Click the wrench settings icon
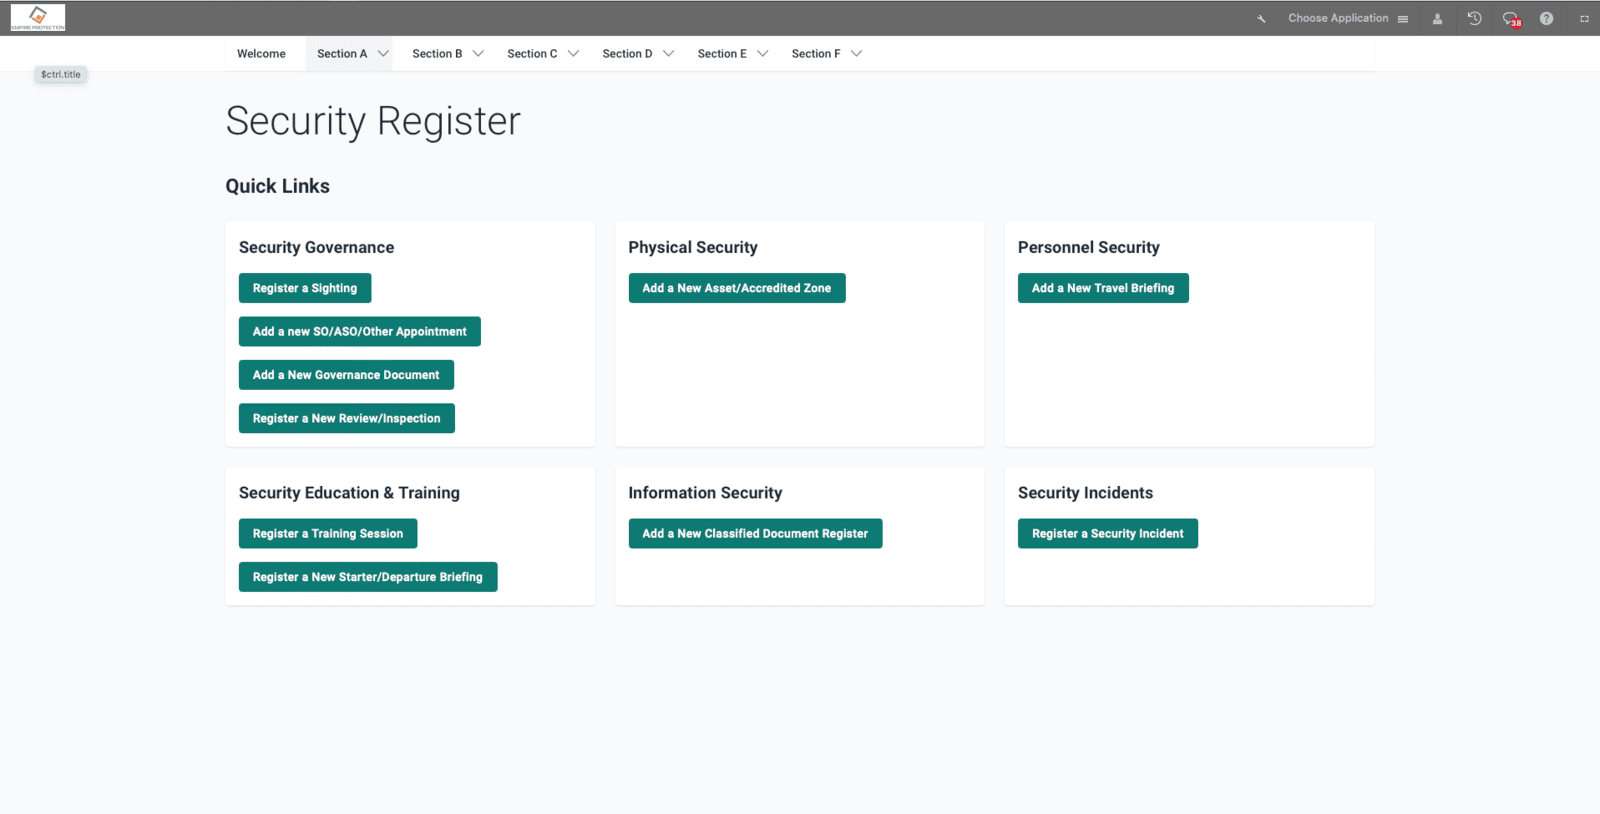 (1261, 18)
